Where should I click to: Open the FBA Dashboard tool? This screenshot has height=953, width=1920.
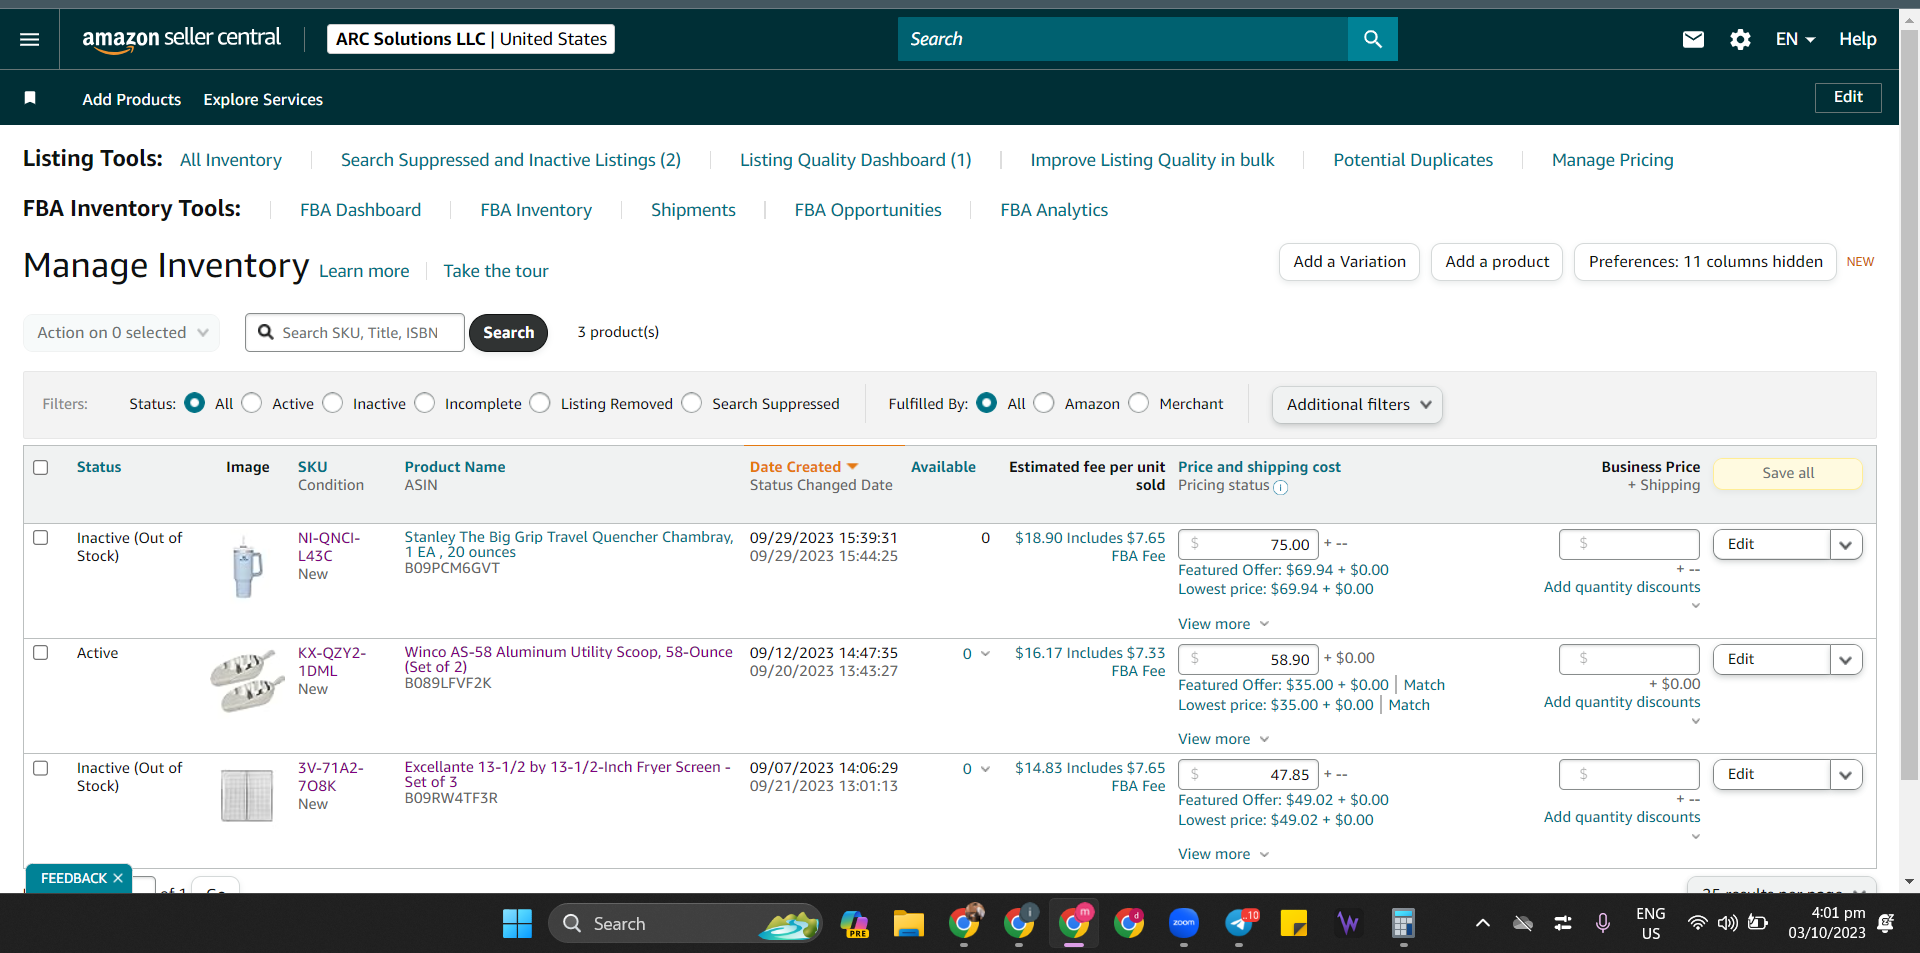point(361,210)
